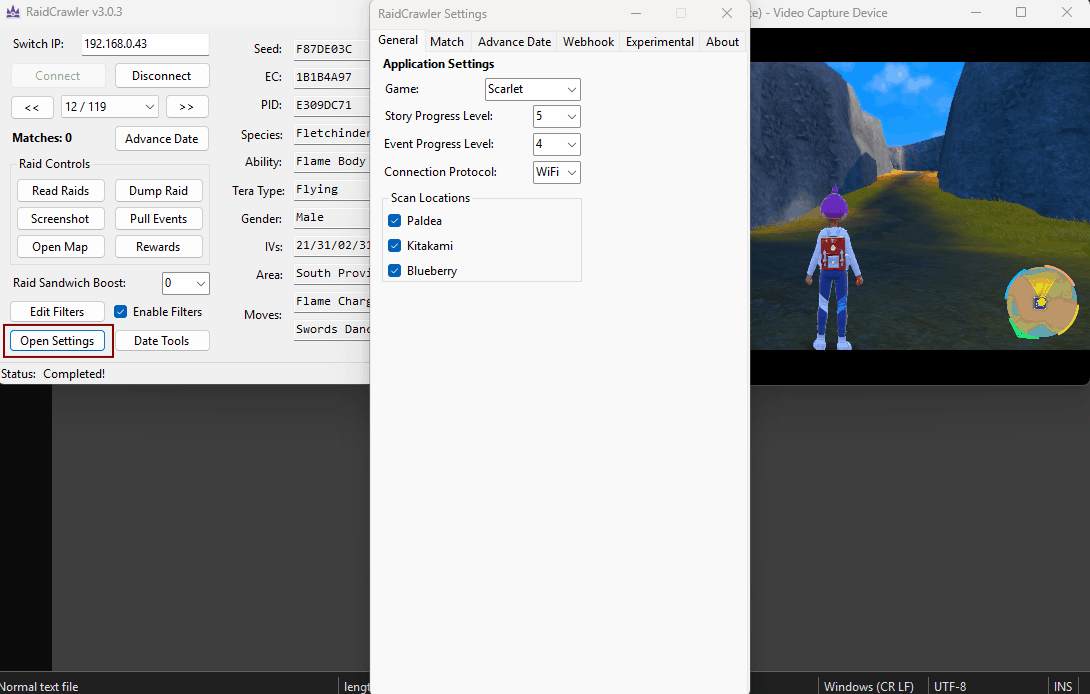Image resolution: width=1090 pixels, height=694 pixels.
Task: Click the Tera Type field Flying
Action: coord(332,189)
